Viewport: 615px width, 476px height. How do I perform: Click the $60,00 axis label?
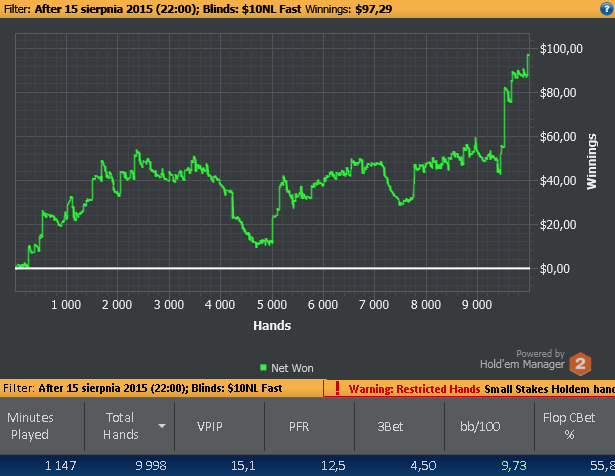558,136
